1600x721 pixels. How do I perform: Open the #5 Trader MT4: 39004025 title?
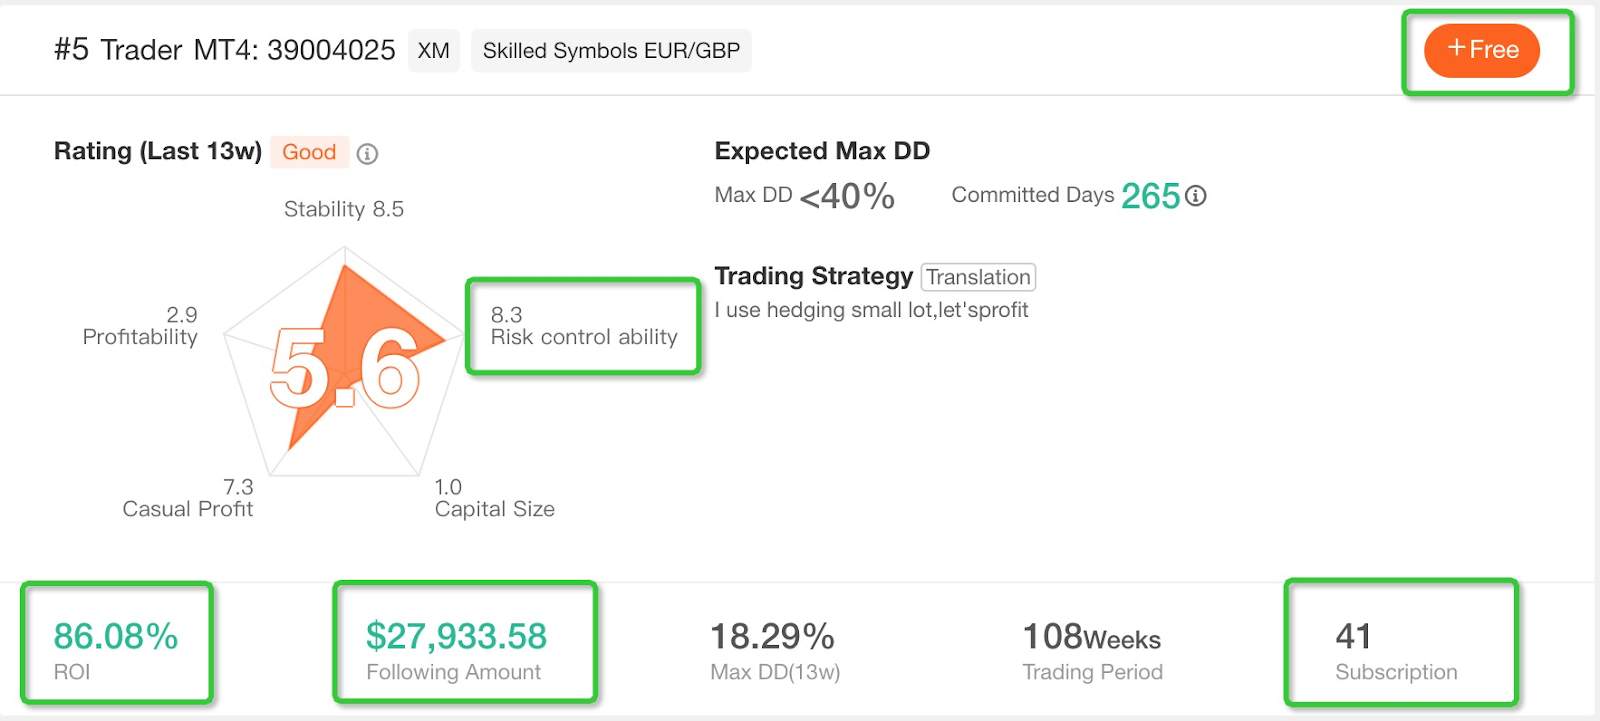click(x=225, y=50)
